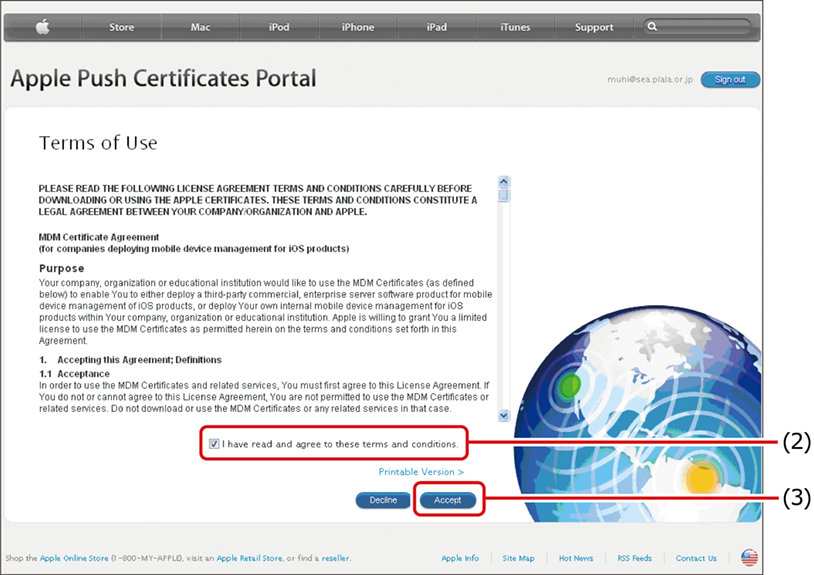Go to the iPhone section
The image size is (814, 575).
tap(358, 27)
